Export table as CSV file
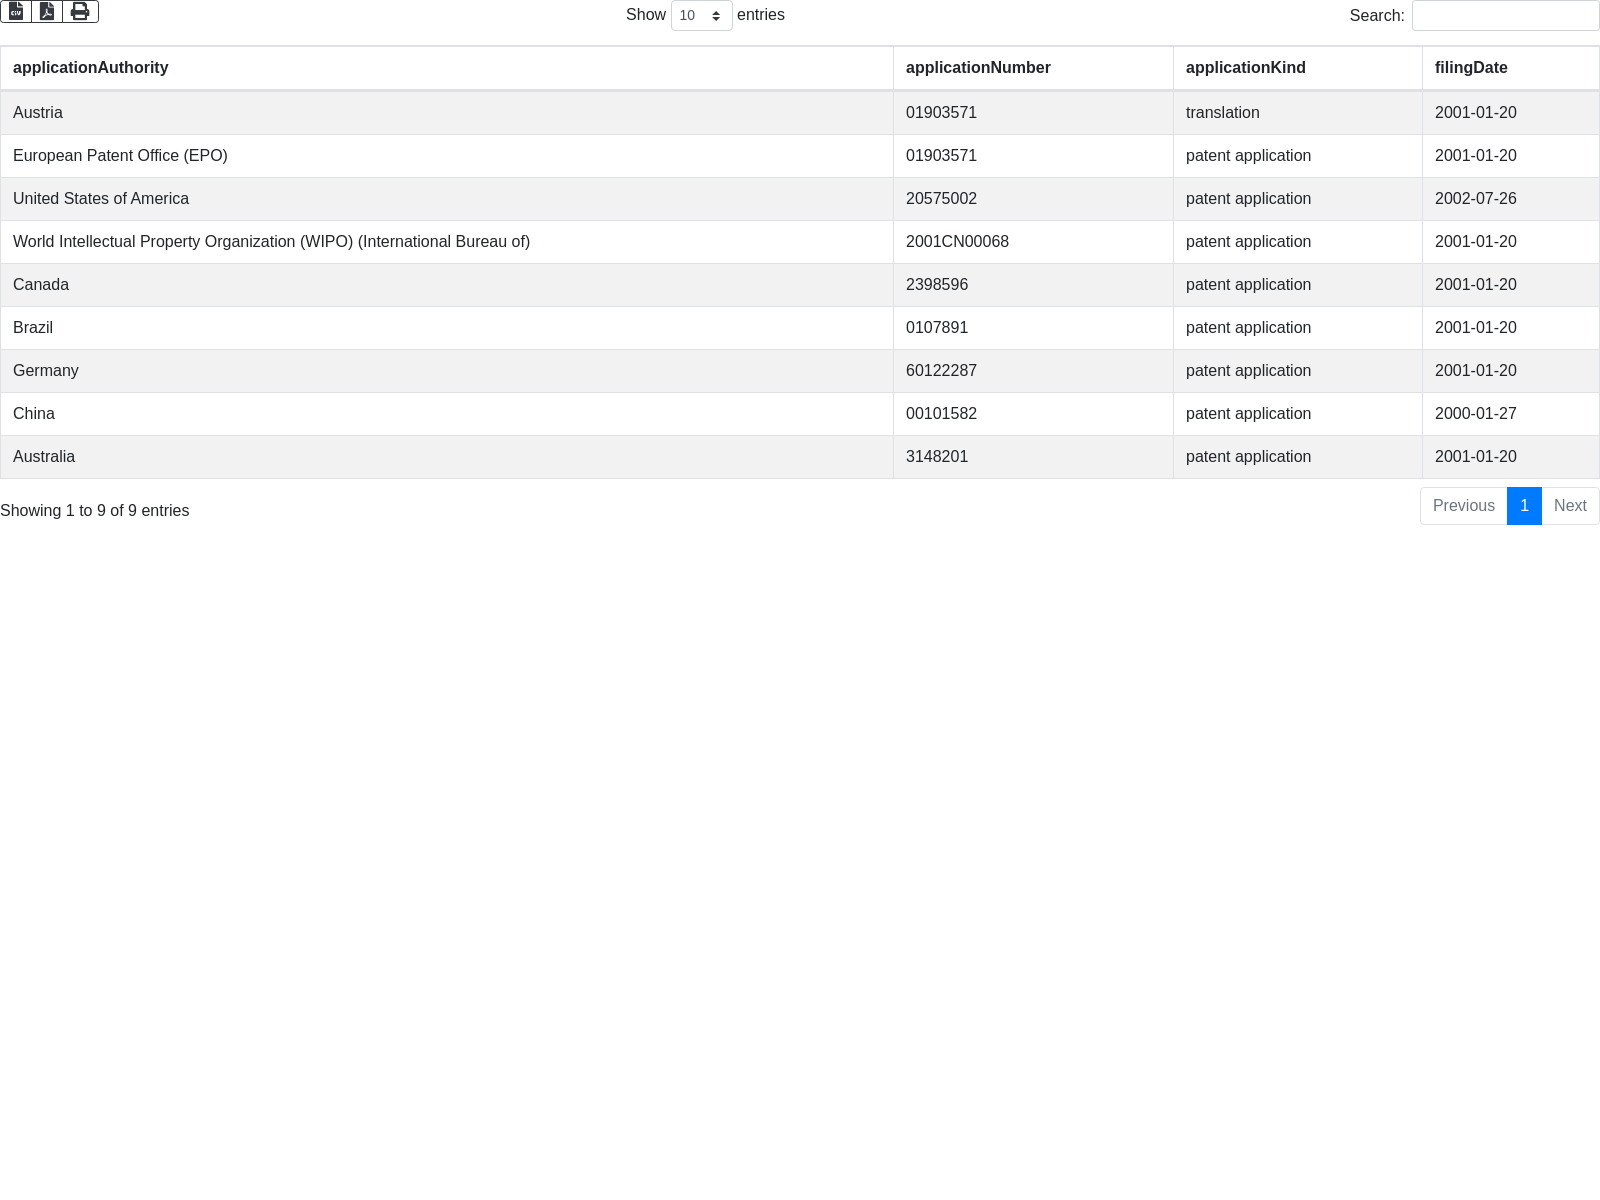 16,11
